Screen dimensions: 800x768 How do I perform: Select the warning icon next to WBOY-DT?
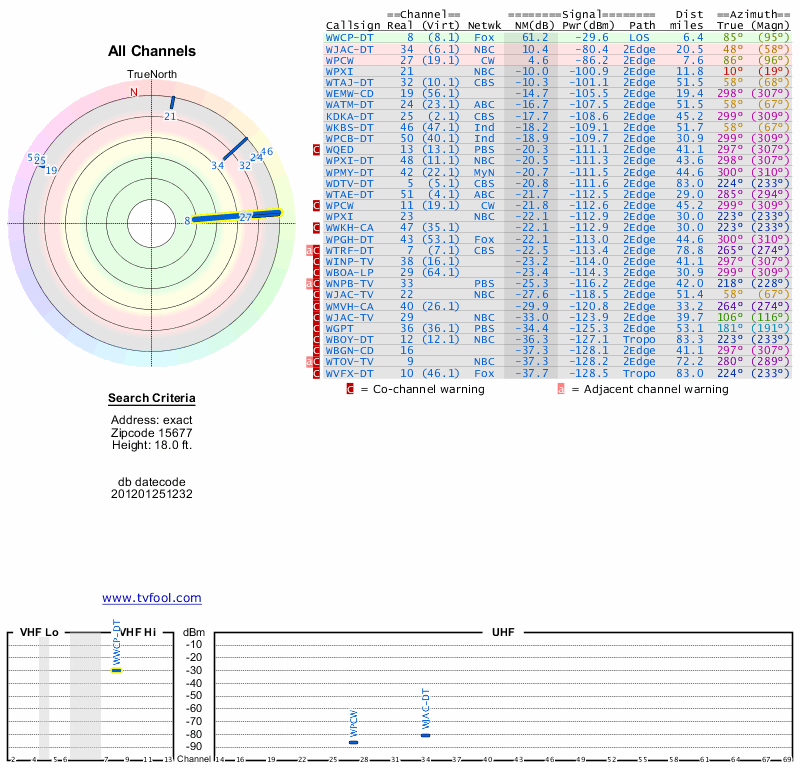point(318,339)
